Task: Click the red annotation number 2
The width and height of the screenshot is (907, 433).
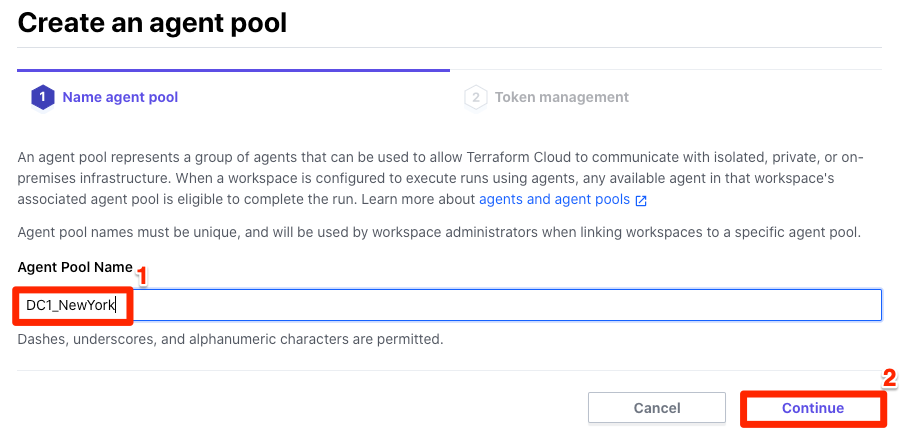Action: (x=889, y=379)
